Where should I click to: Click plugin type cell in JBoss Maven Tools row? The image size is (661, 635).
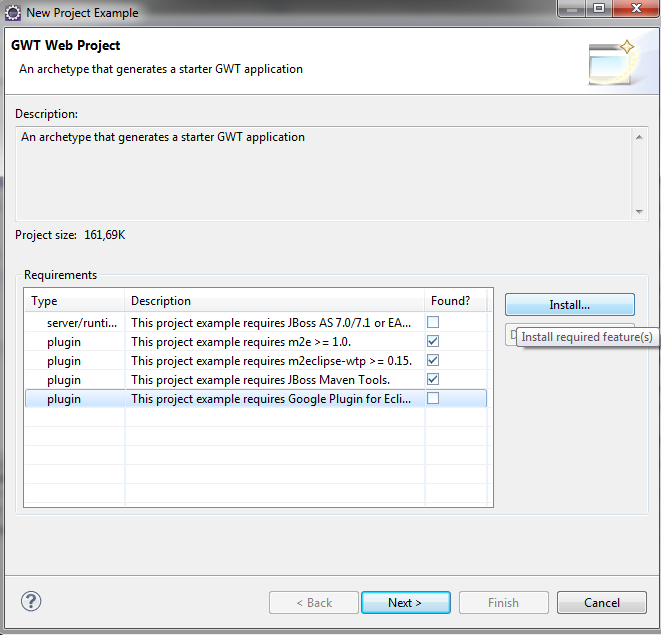point(64,379)
